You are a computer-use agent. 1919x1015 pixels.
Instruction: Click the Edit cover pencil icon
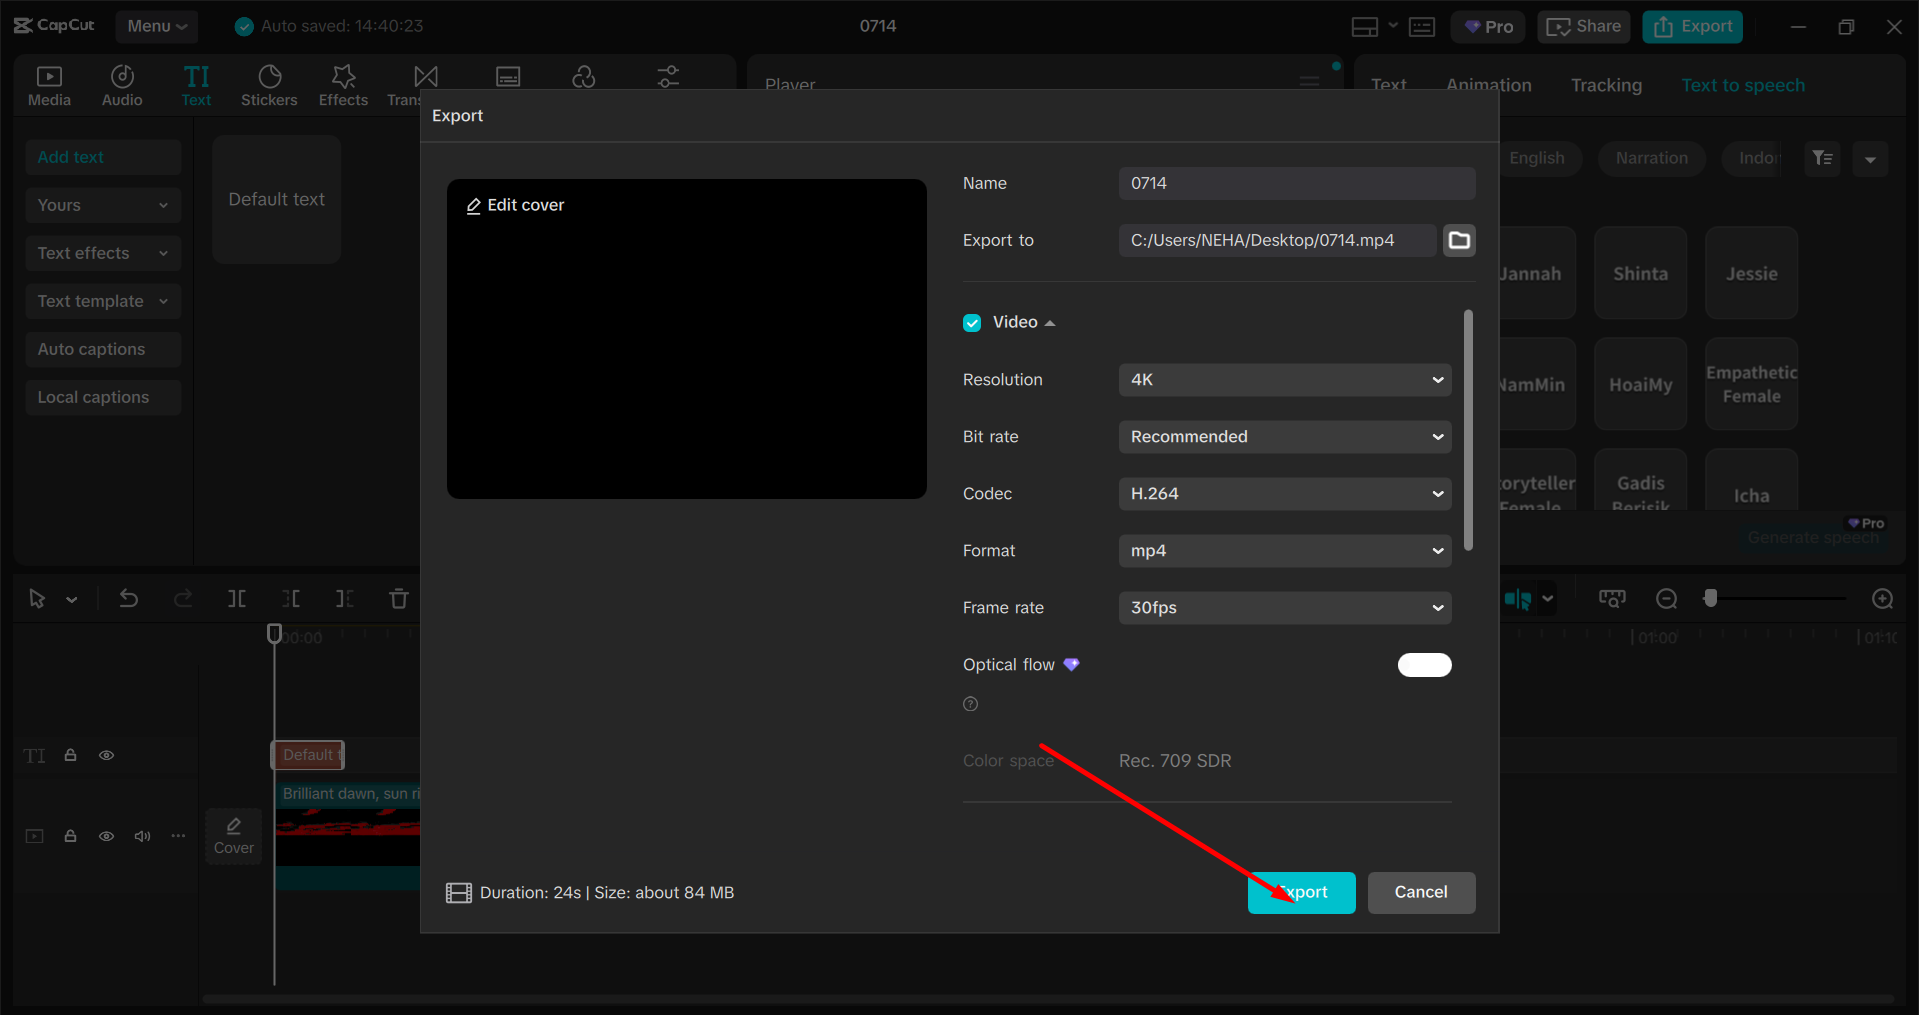click(474, 206)
